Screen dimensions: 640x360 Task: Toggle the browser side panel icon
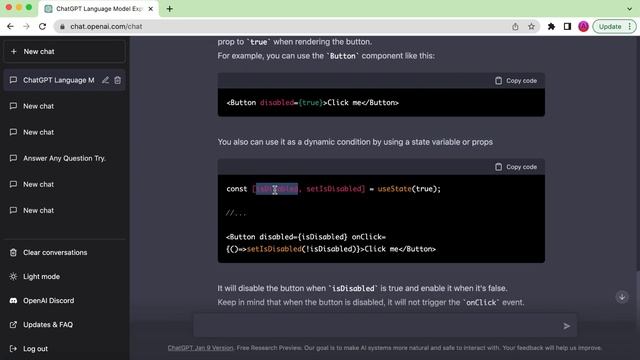(567, 27)
